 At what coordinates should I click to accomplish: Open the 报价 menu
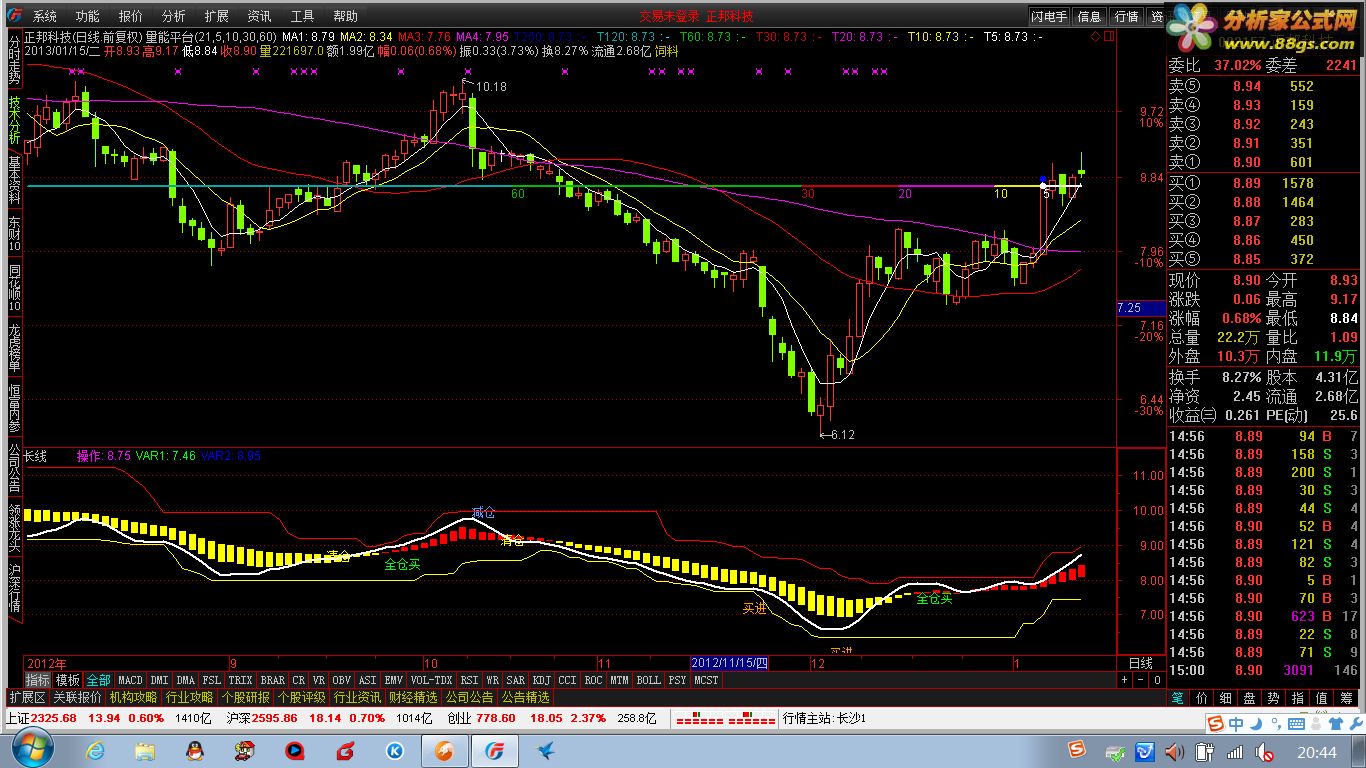point(131,16)
